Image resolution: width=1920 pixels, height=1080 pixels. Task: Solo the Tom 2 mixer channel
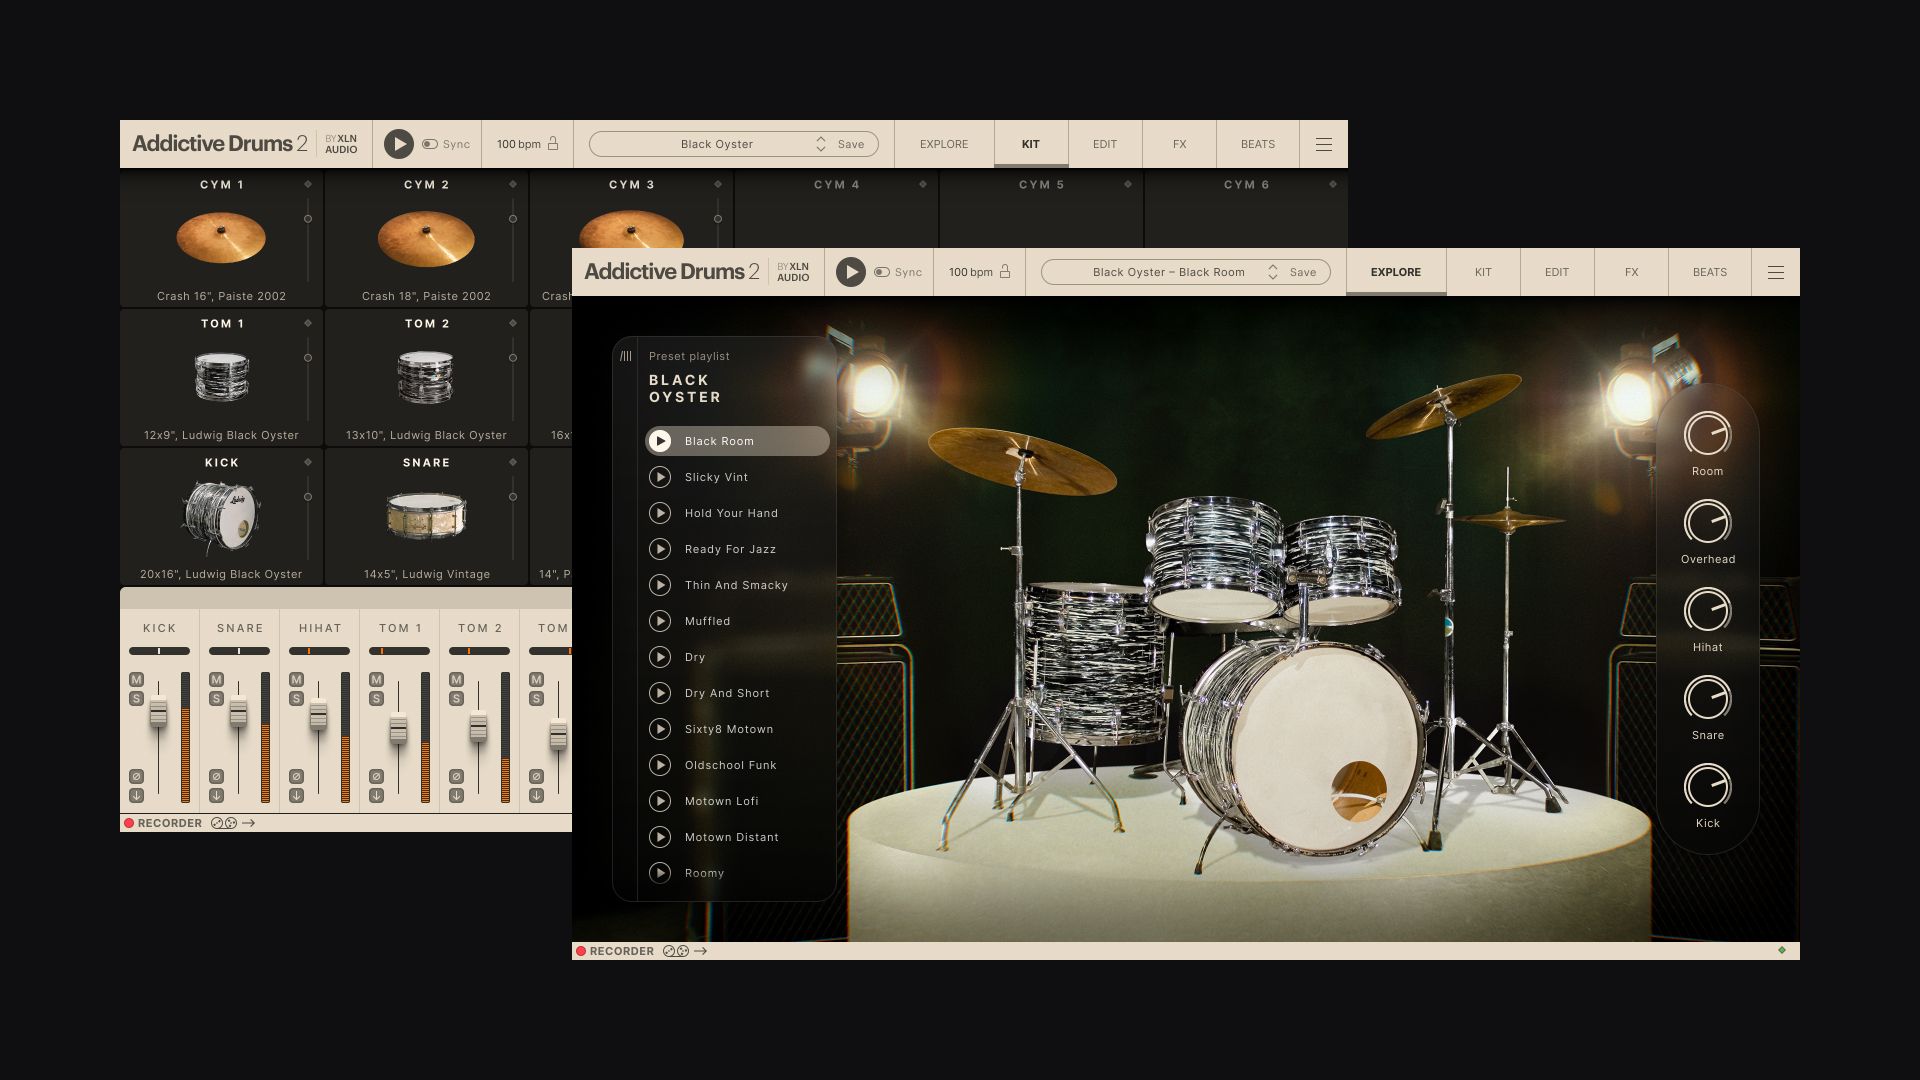click(456, 699)
